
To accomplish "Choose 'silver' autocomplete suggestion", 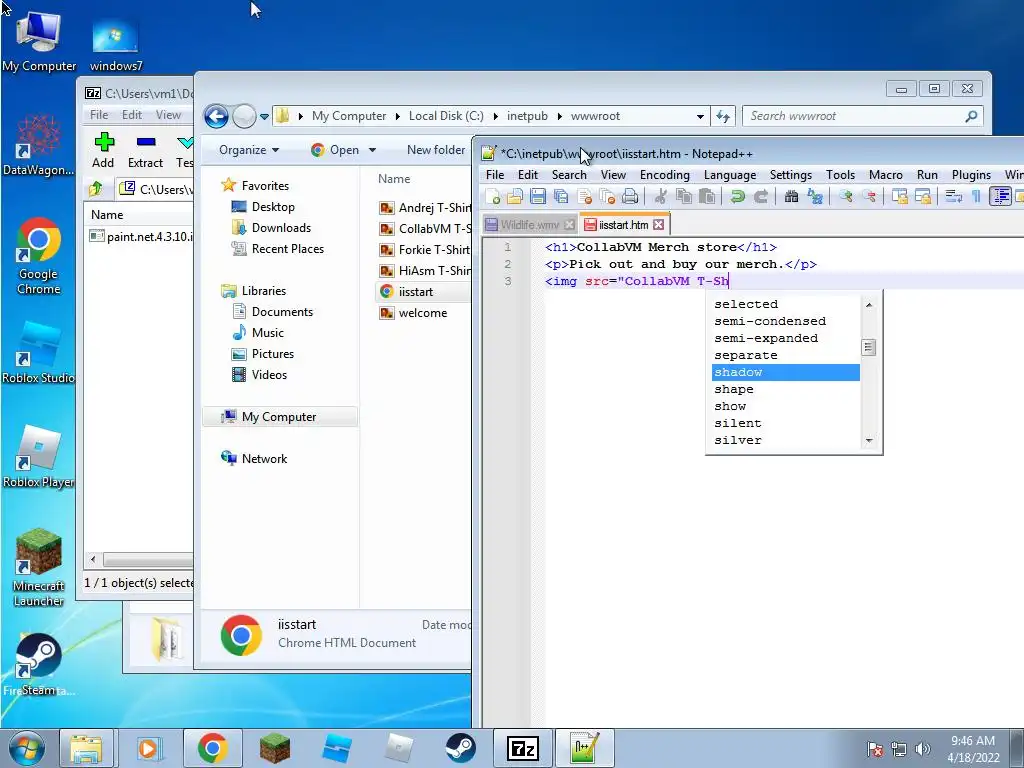I will click(786, 440).
